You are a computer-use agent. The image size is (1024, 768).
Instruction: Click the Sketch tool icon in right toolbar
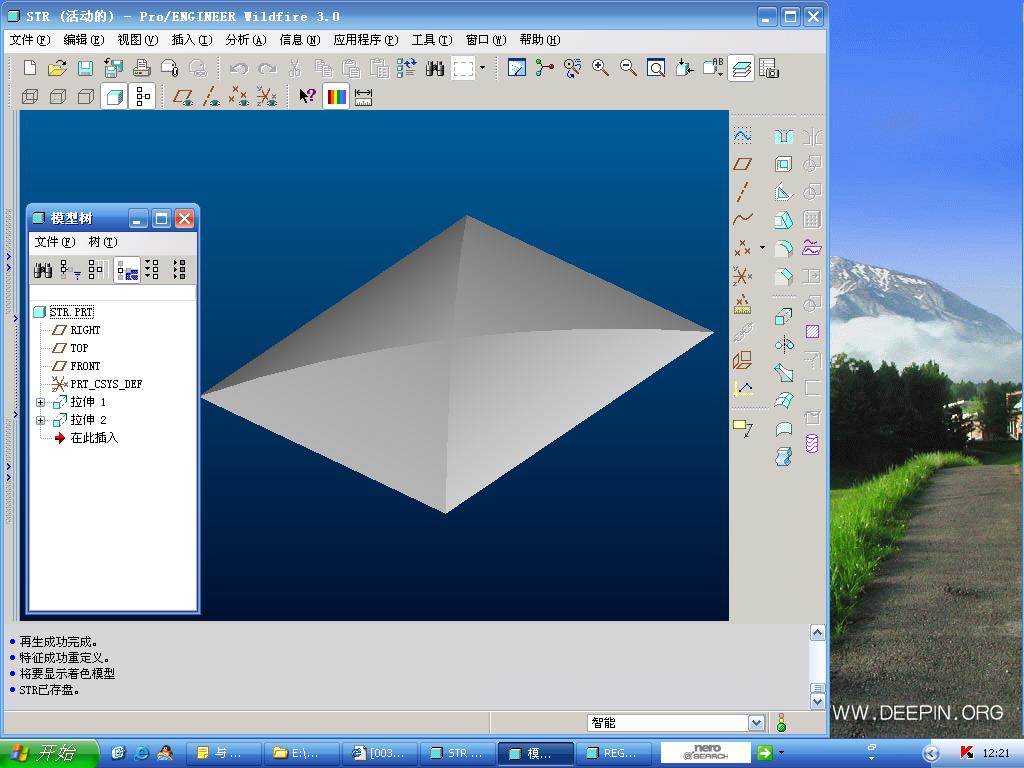pos(743,136)
